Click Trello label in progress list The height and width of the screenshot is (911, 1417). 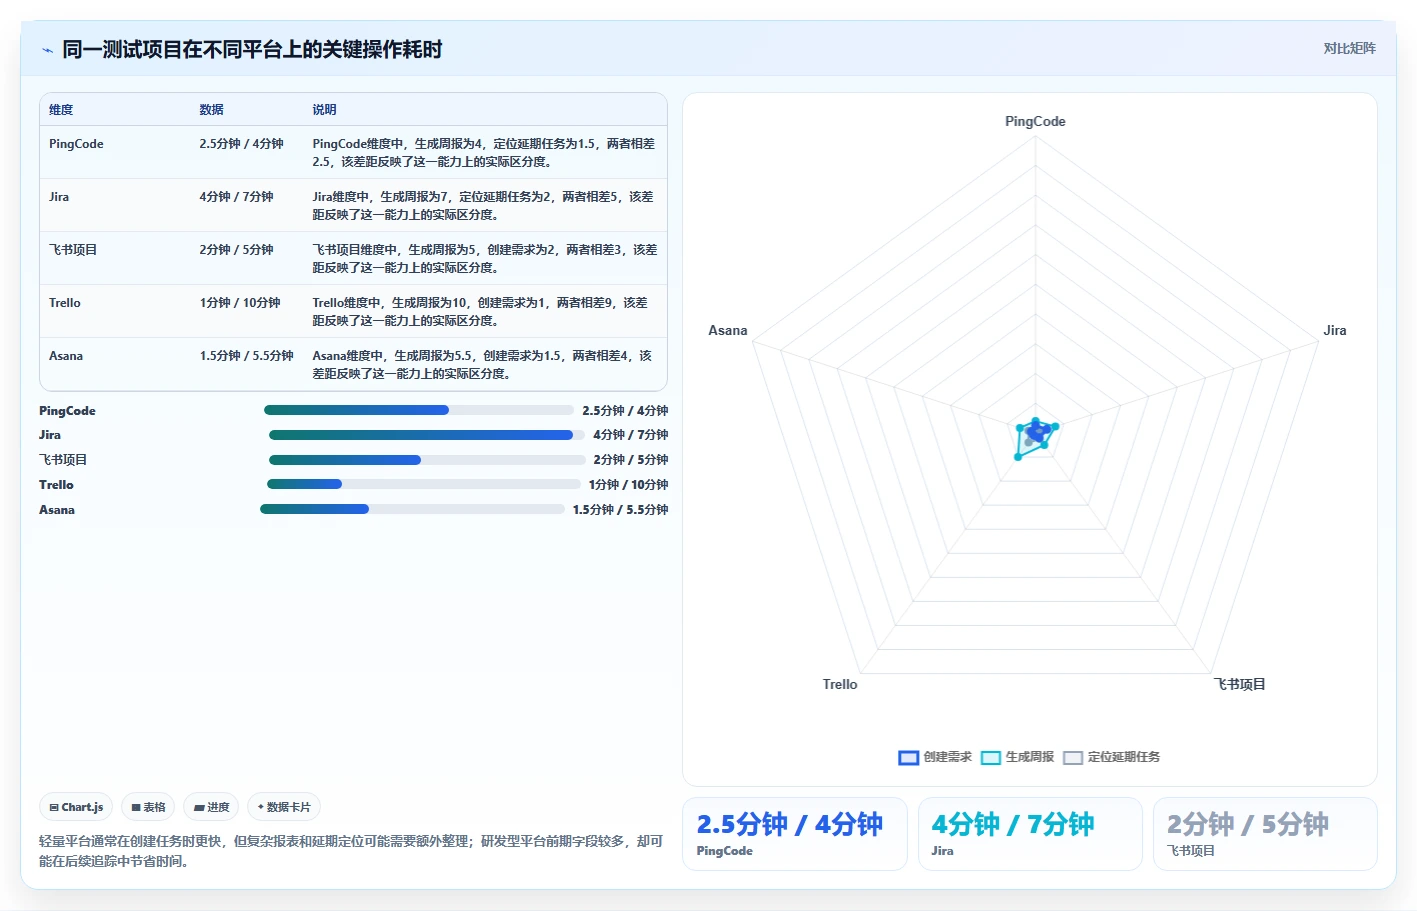(56, 484)
